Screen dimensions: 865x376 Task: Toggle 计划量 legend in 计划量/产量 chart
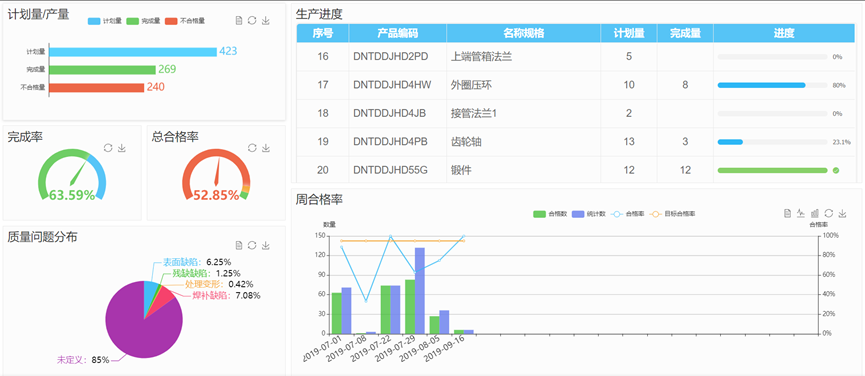pyautogui.click(x=105, y=21)
